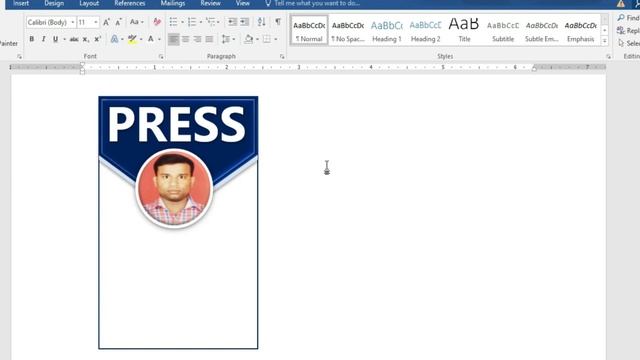Image resolution: width=640 pixels, height=360 pixels.
Task: Set line and paragraph spacing
Action: tap(225, 39)
